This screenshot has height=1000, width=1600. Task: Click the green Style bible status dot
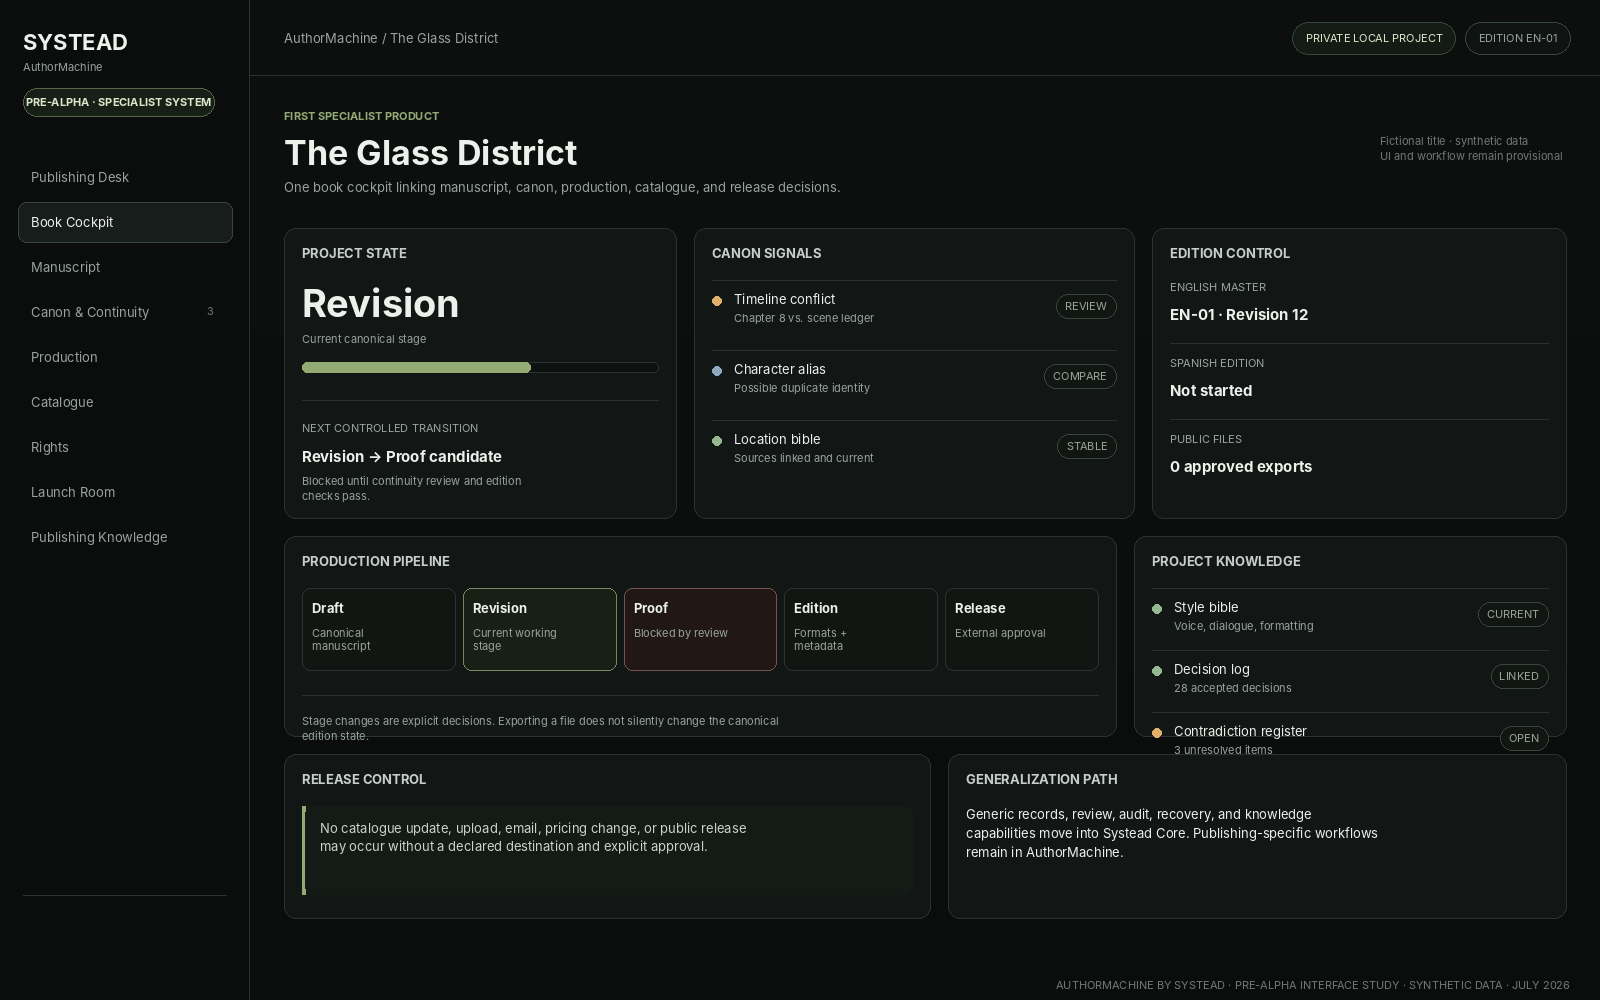pos(1157,609)
